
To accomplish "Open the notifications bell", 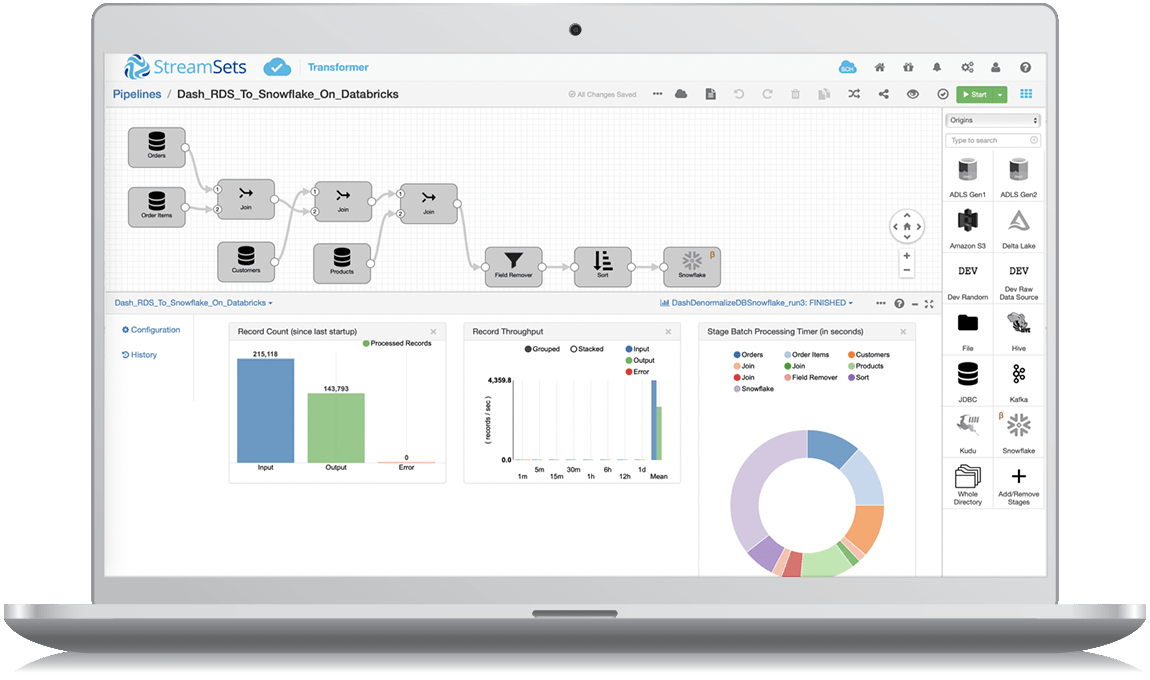I will 937,67.
